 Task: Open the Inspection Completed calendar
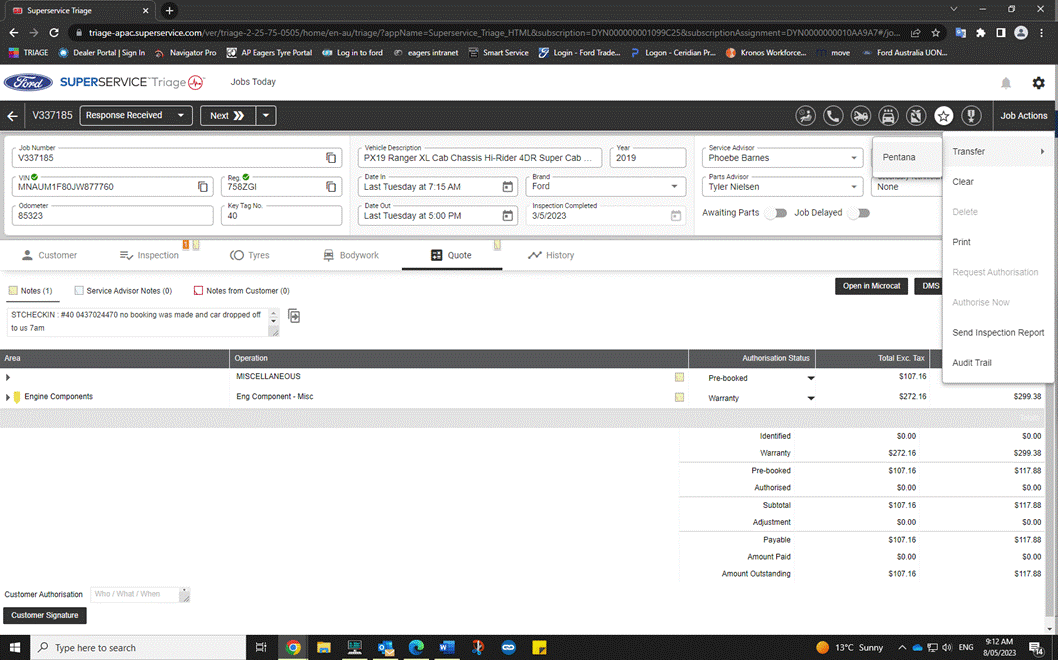[x=675, y=215]
